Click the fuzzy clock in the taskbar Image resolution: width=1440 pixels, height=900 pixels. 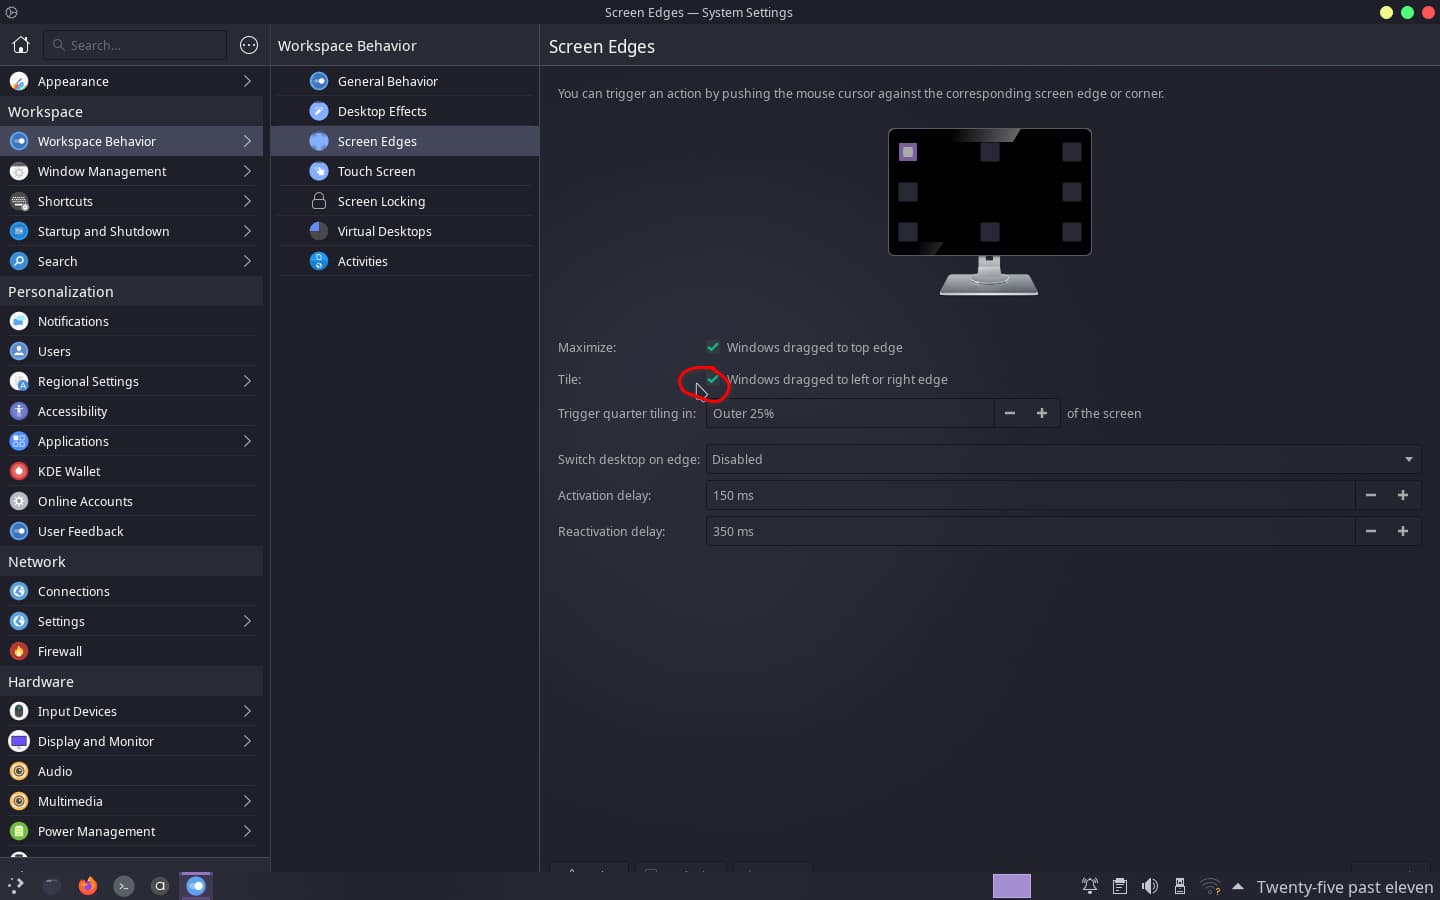[x=1344, y=887]
